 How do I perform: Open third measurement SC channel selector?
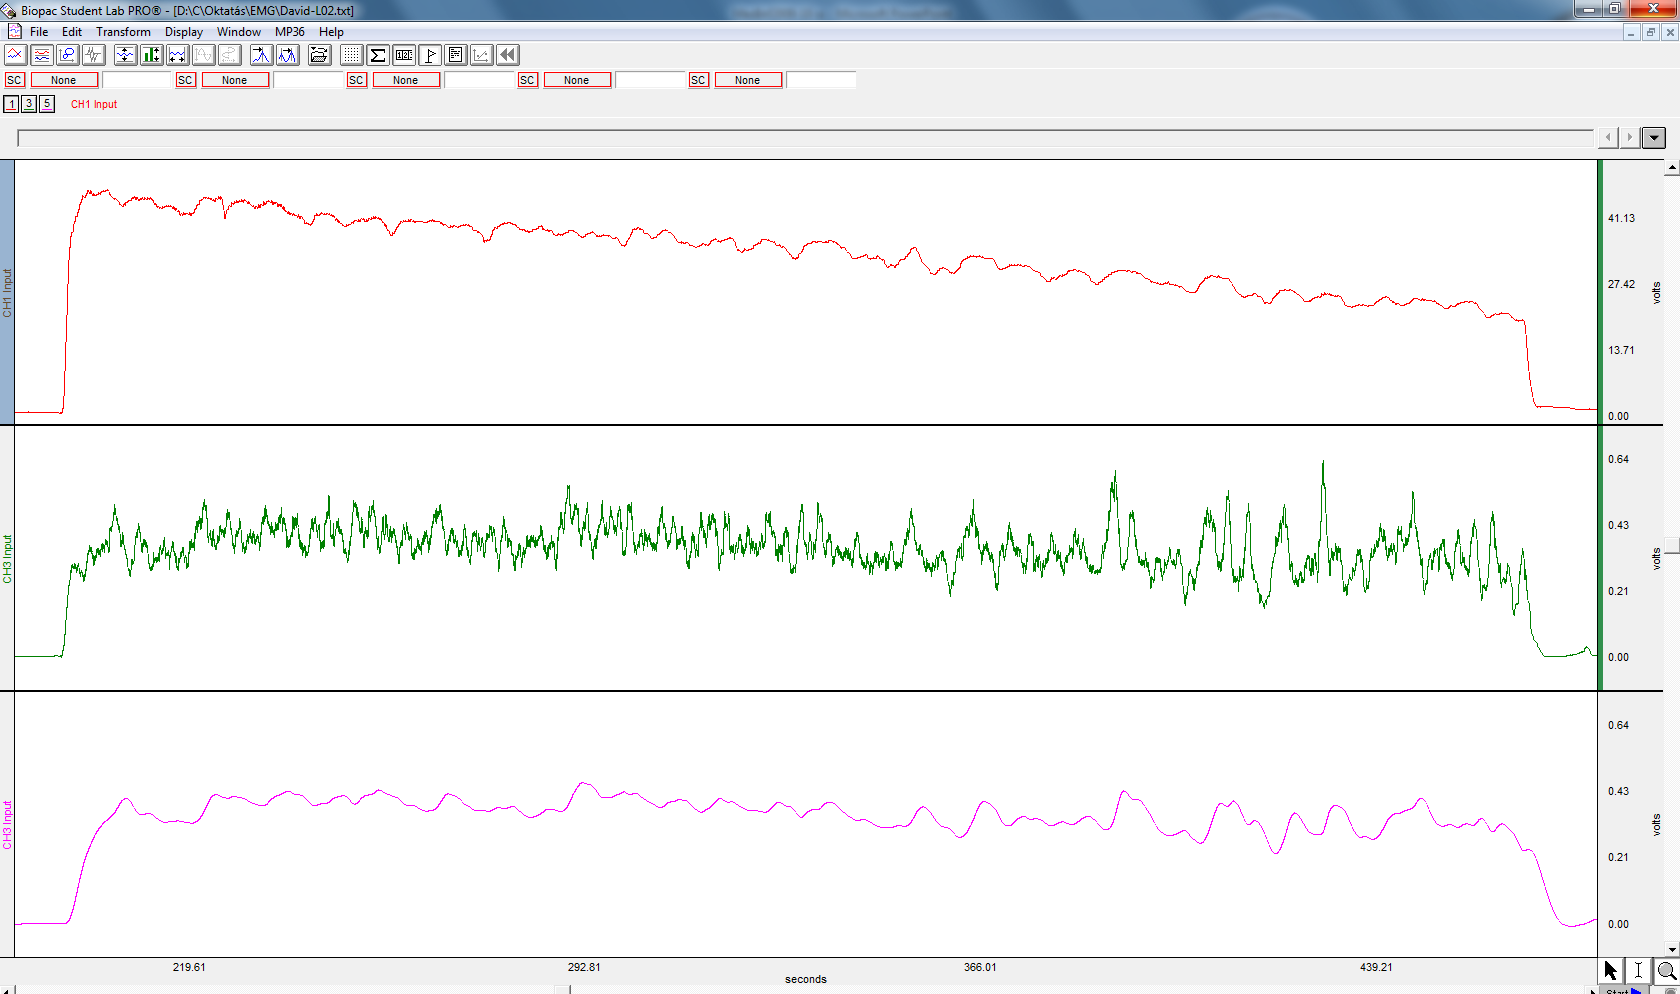click(356, 80)
